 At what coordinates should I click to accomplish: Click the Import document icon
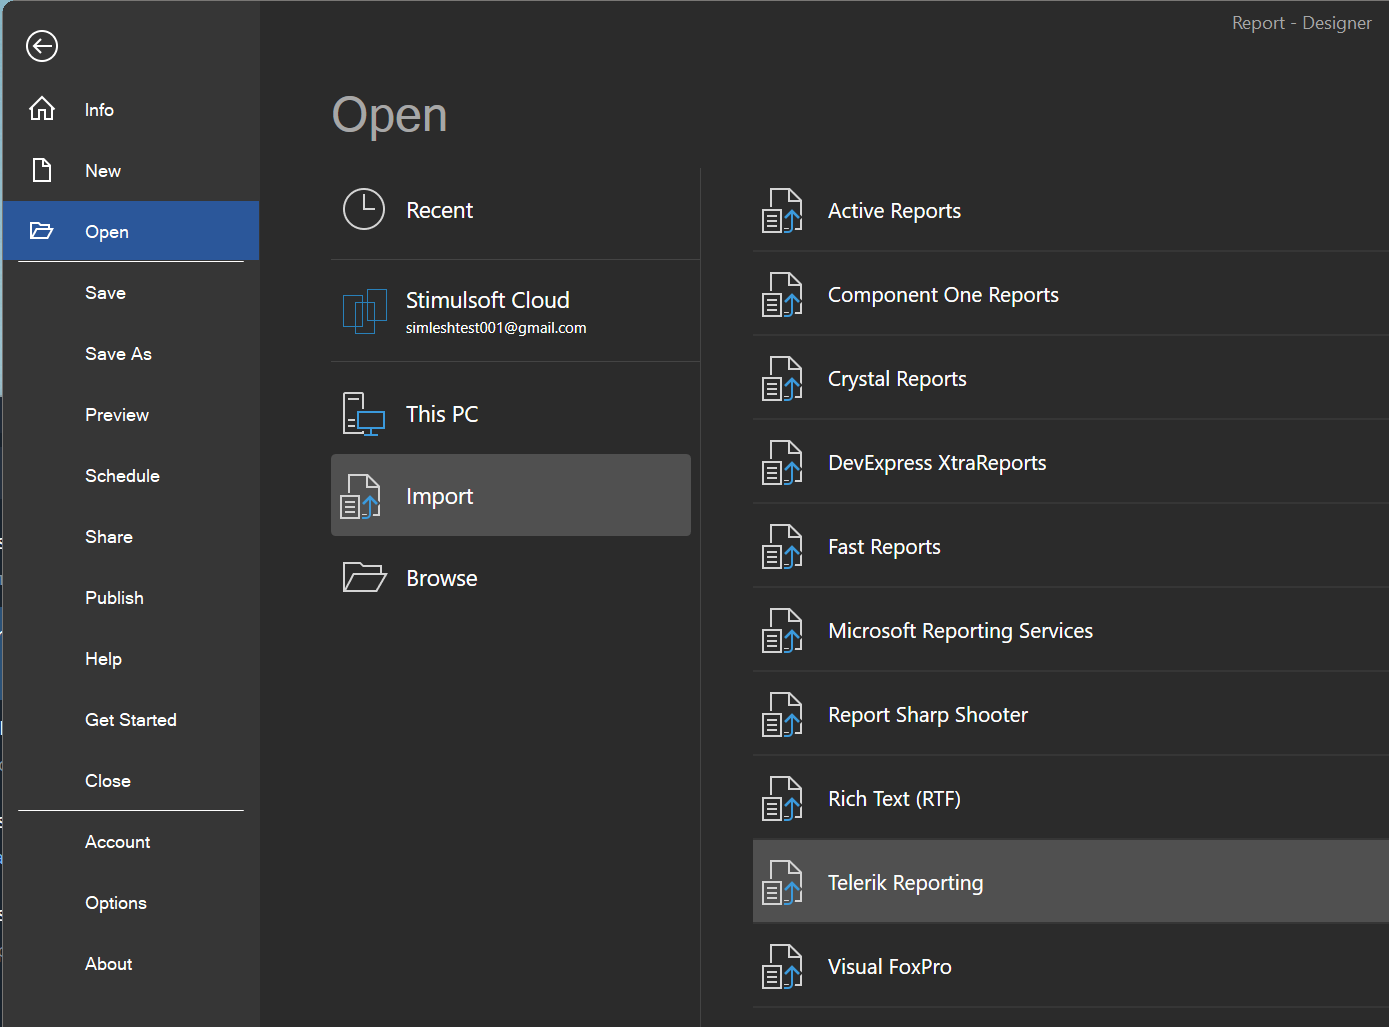[x=361, y=496]
